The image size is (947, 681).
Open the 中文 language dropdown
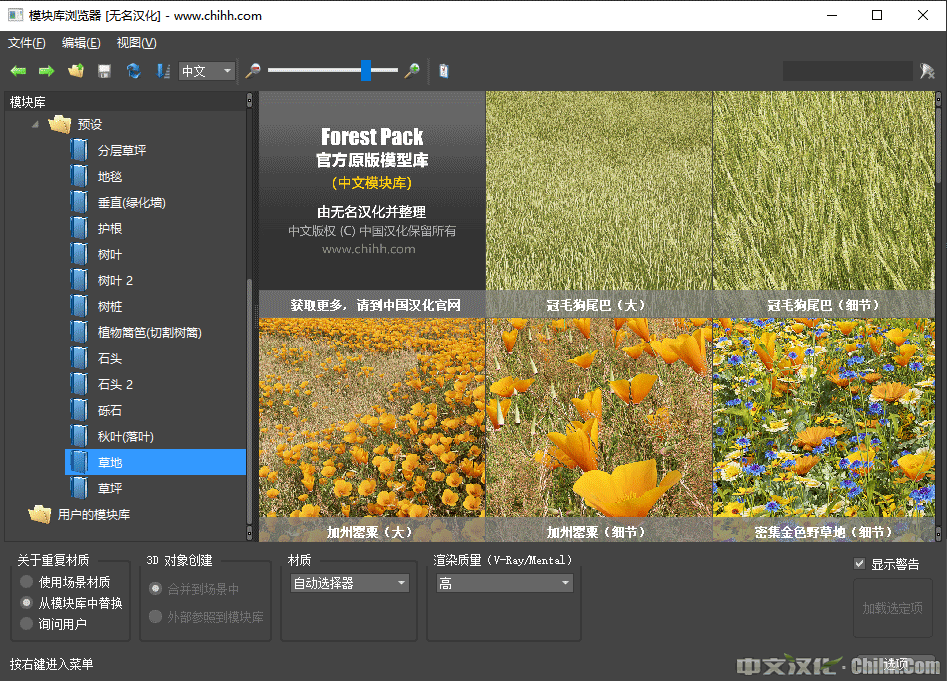207,71
